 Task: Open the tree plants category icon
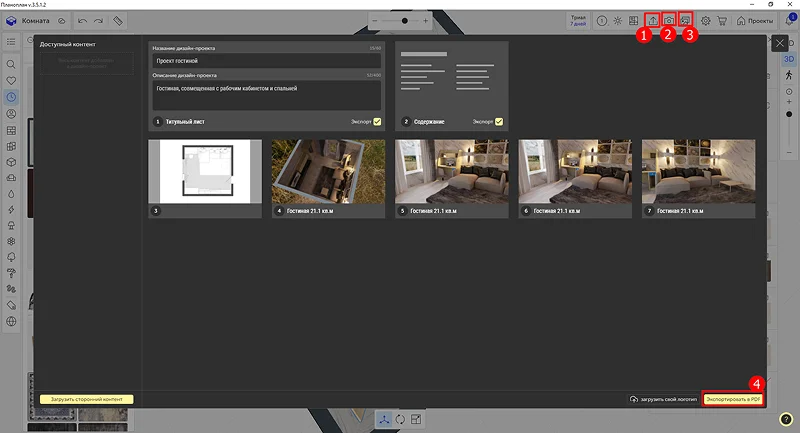coord(11,257)
